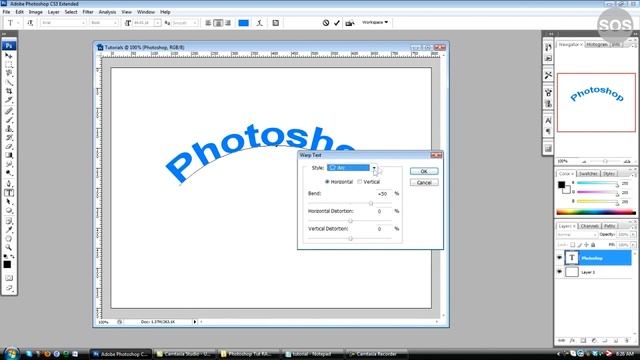Click Cancel in Warp Text dialog

[x=424, y=182]
